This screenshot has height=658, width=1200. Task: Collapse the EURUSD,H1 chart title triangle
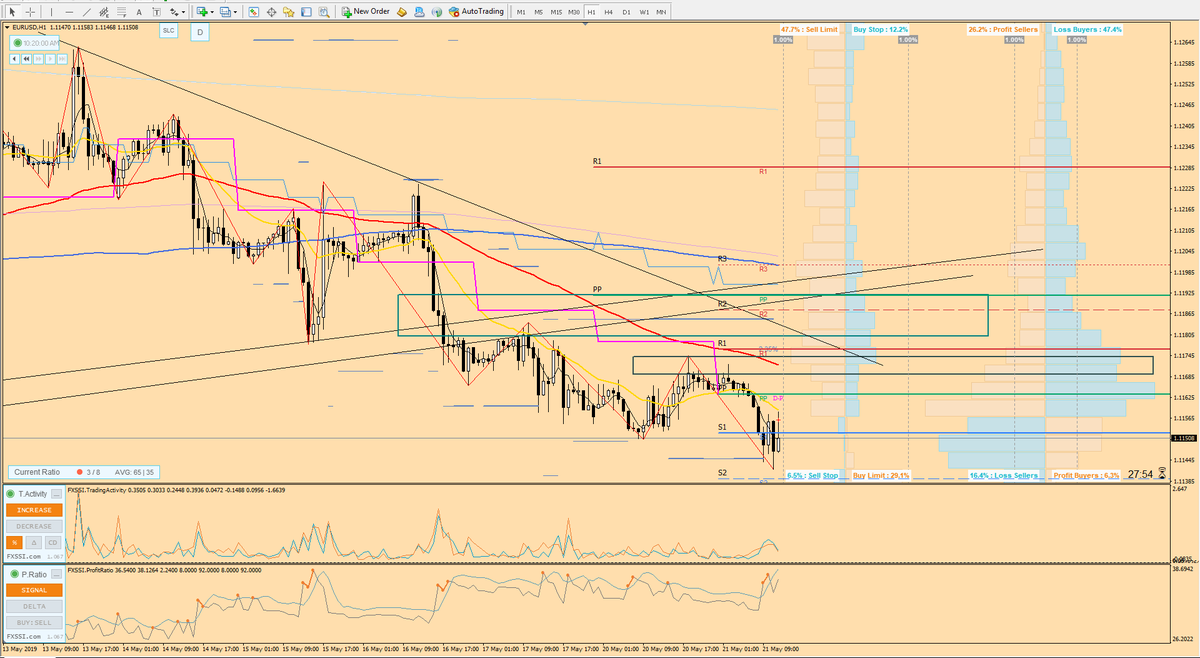[7, 27]
